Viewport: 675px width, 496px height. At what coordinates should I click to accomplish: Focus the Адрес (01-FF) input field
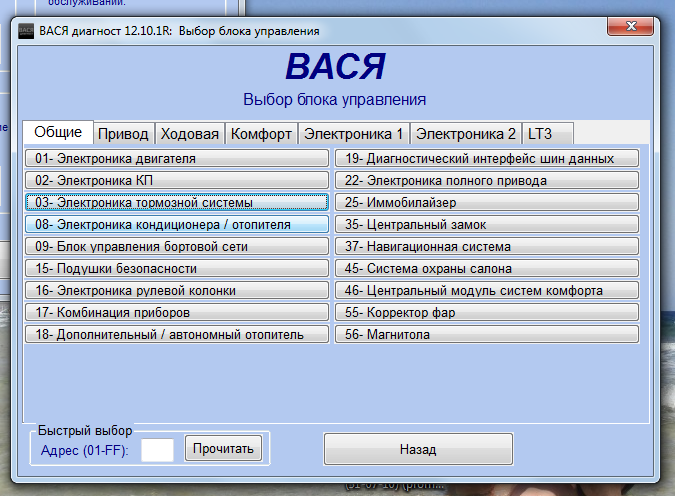(x=158, y=450)
